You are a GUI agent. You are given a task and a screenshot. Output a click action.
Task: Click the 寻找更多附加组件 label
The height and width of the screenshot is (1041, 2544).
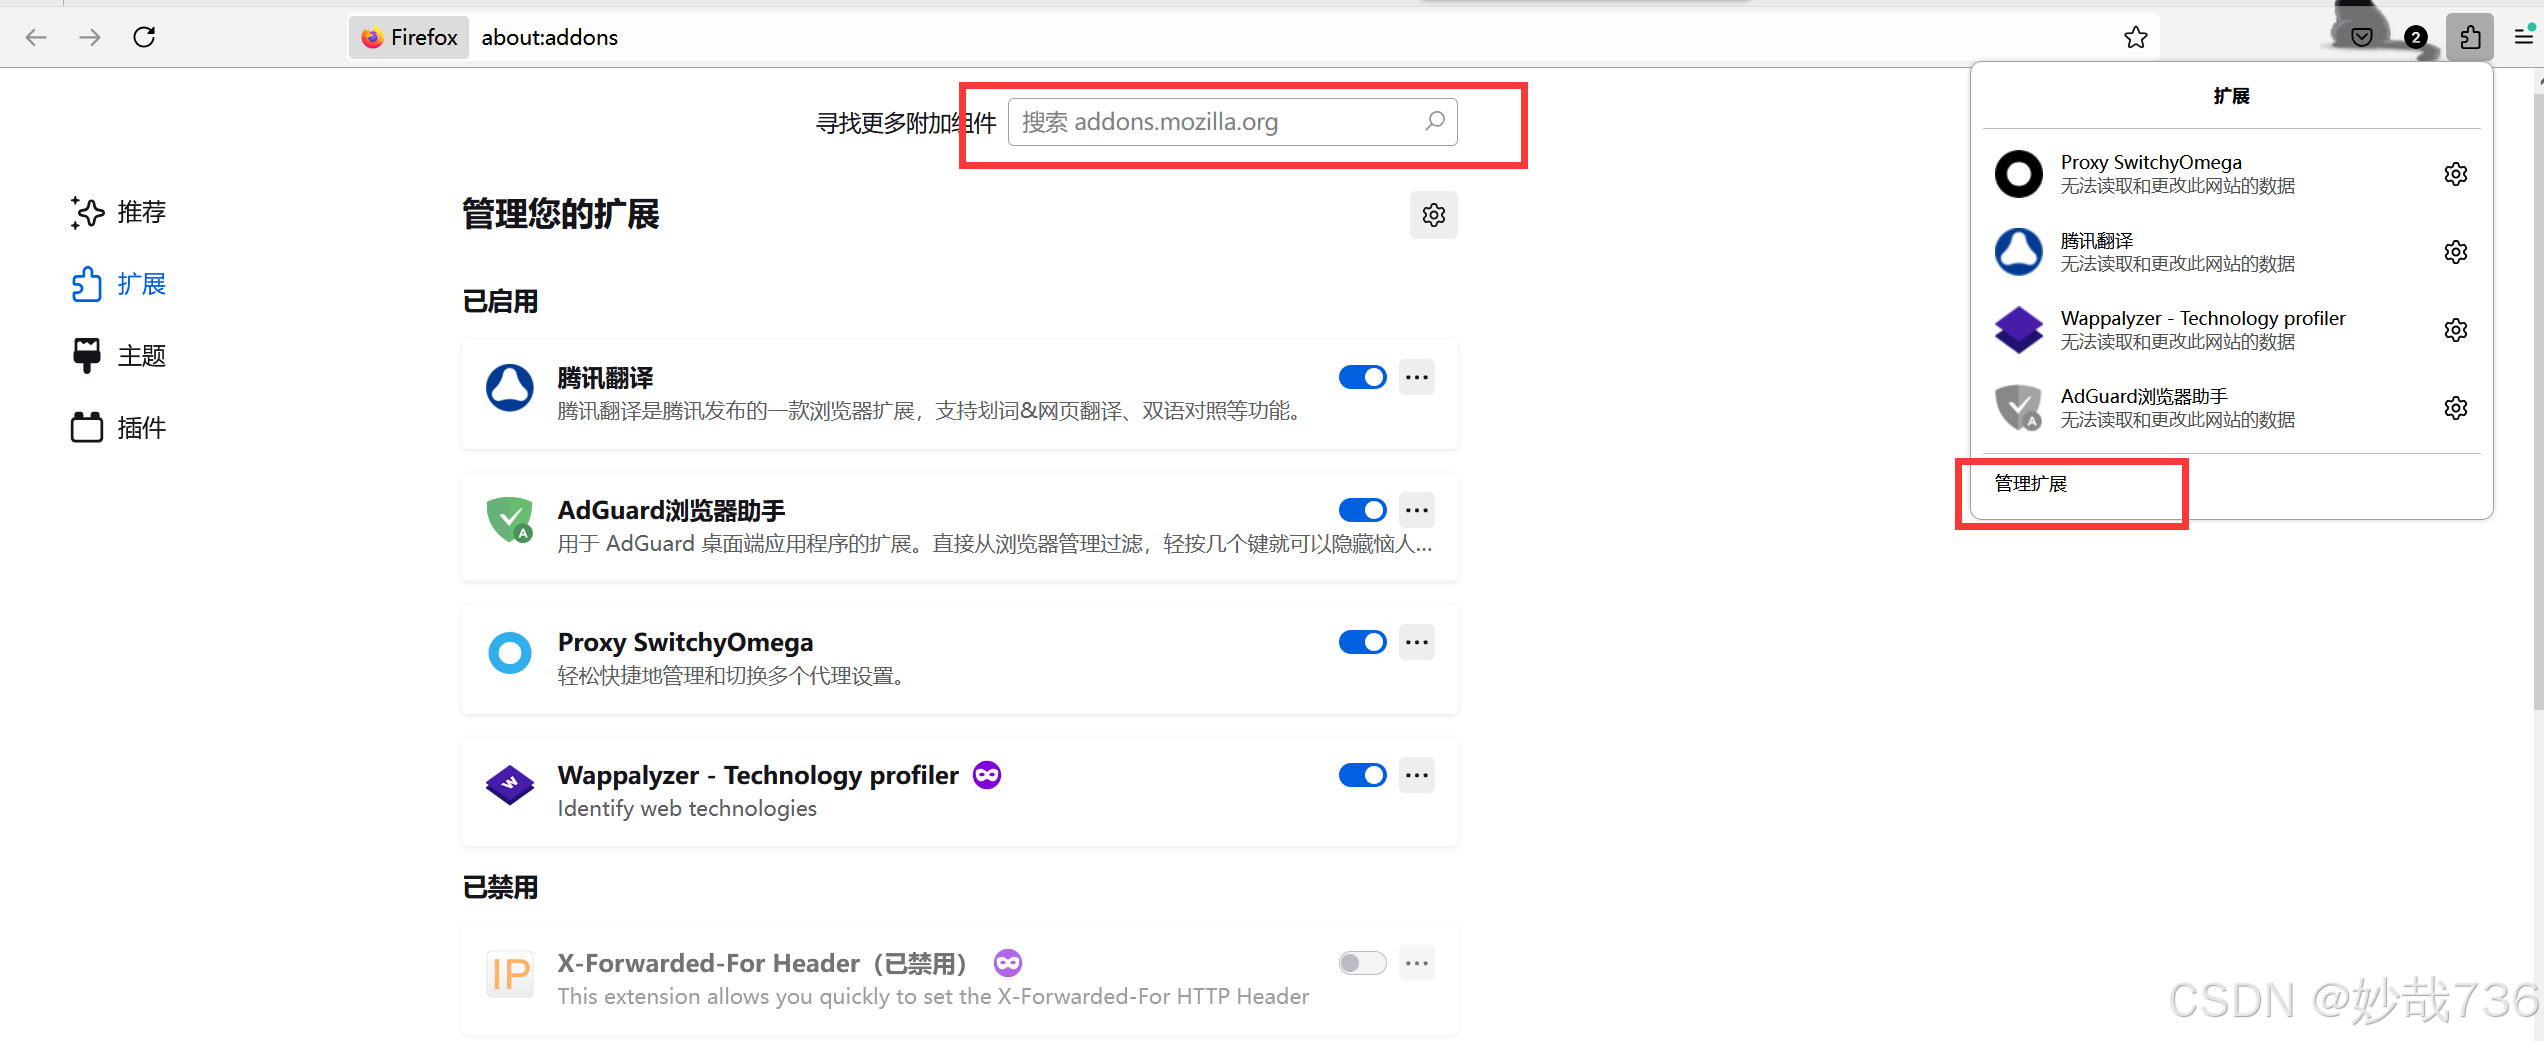point(906,123)
